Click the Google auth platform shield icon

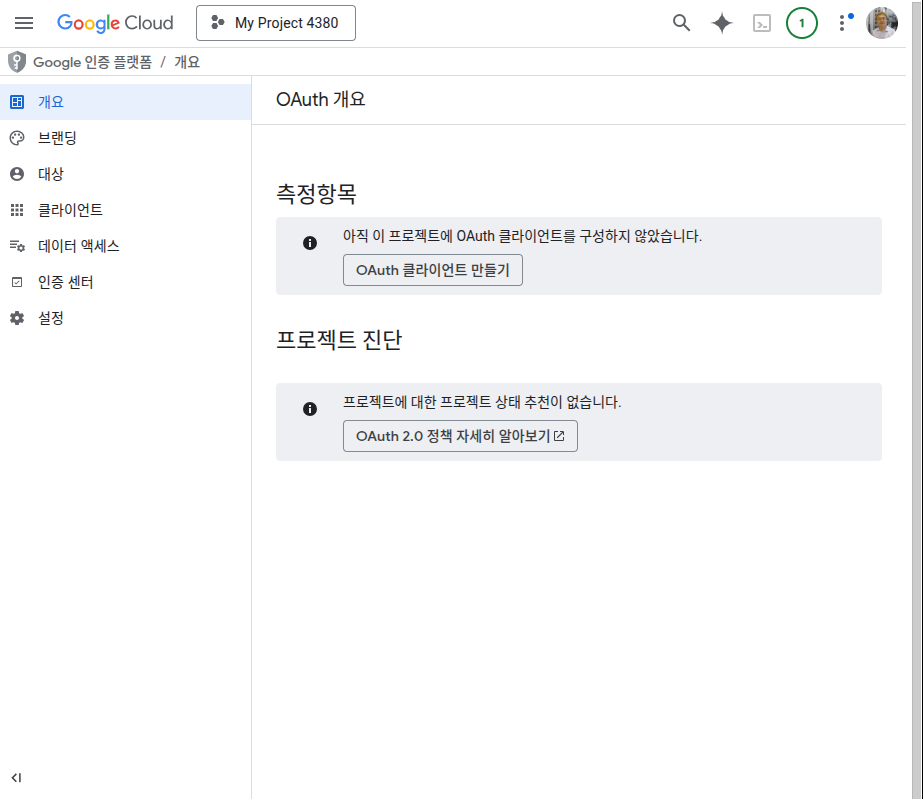(16, 62)
